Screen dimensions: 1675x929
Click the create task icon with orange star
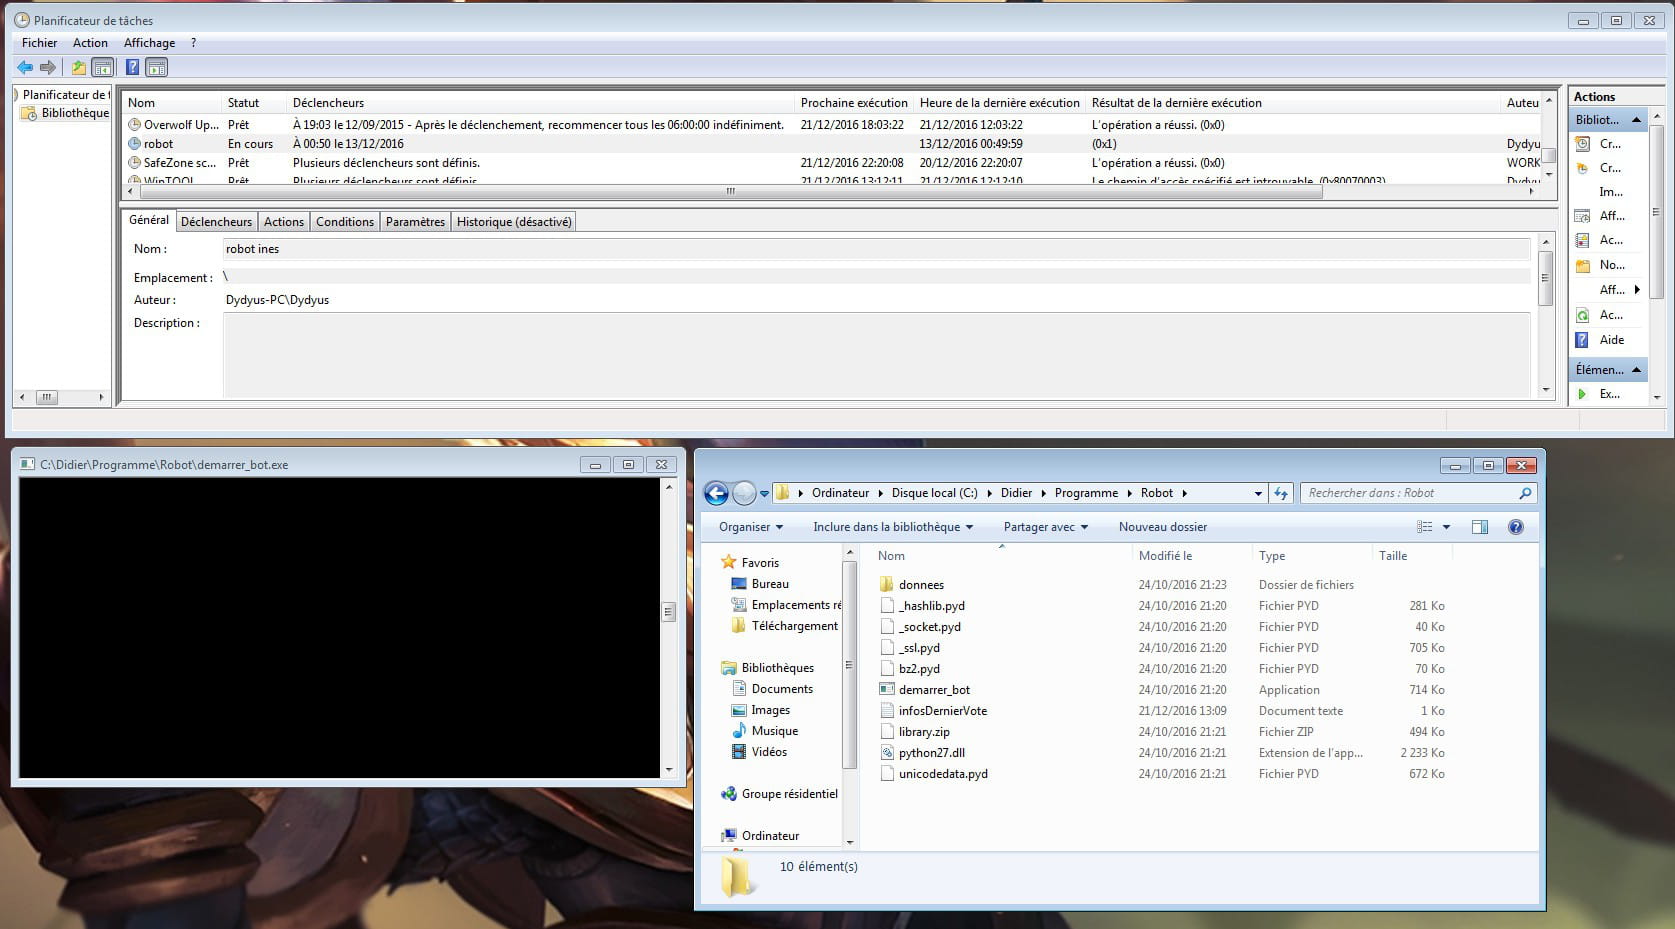[1583, 168]
